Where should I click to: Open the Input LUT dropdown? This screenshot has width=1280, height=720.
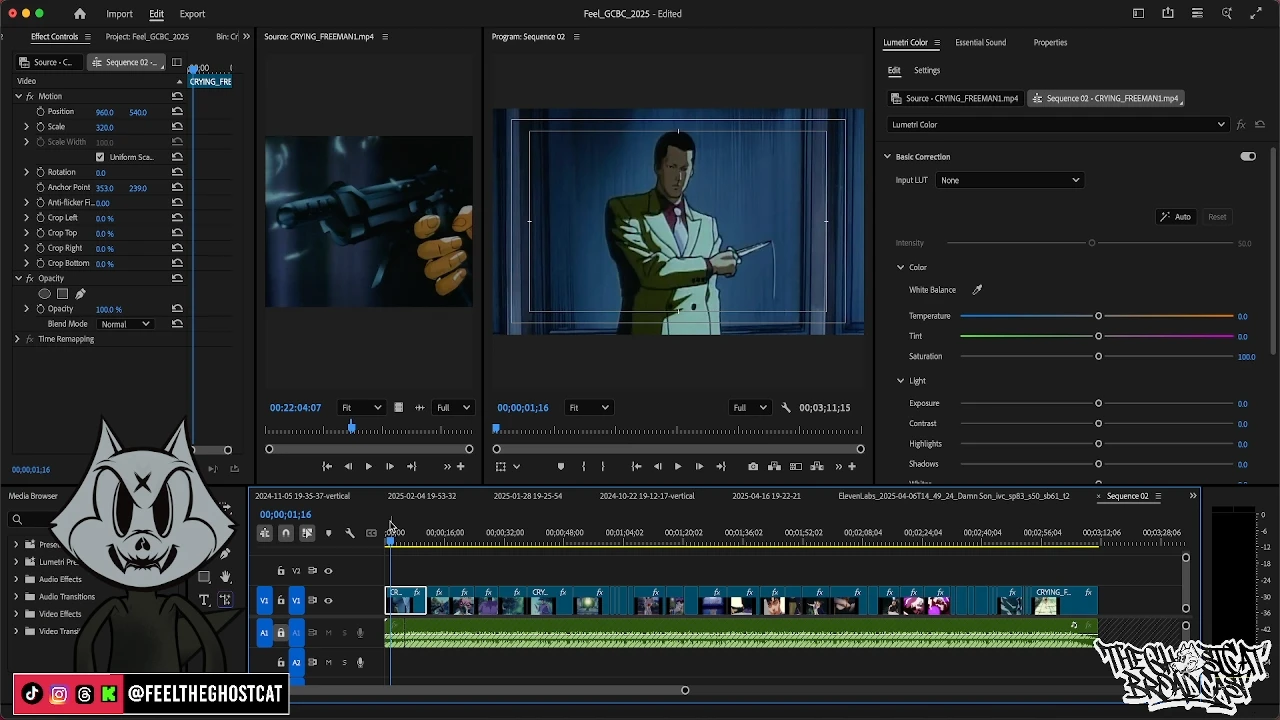[x=1010, y=180]
